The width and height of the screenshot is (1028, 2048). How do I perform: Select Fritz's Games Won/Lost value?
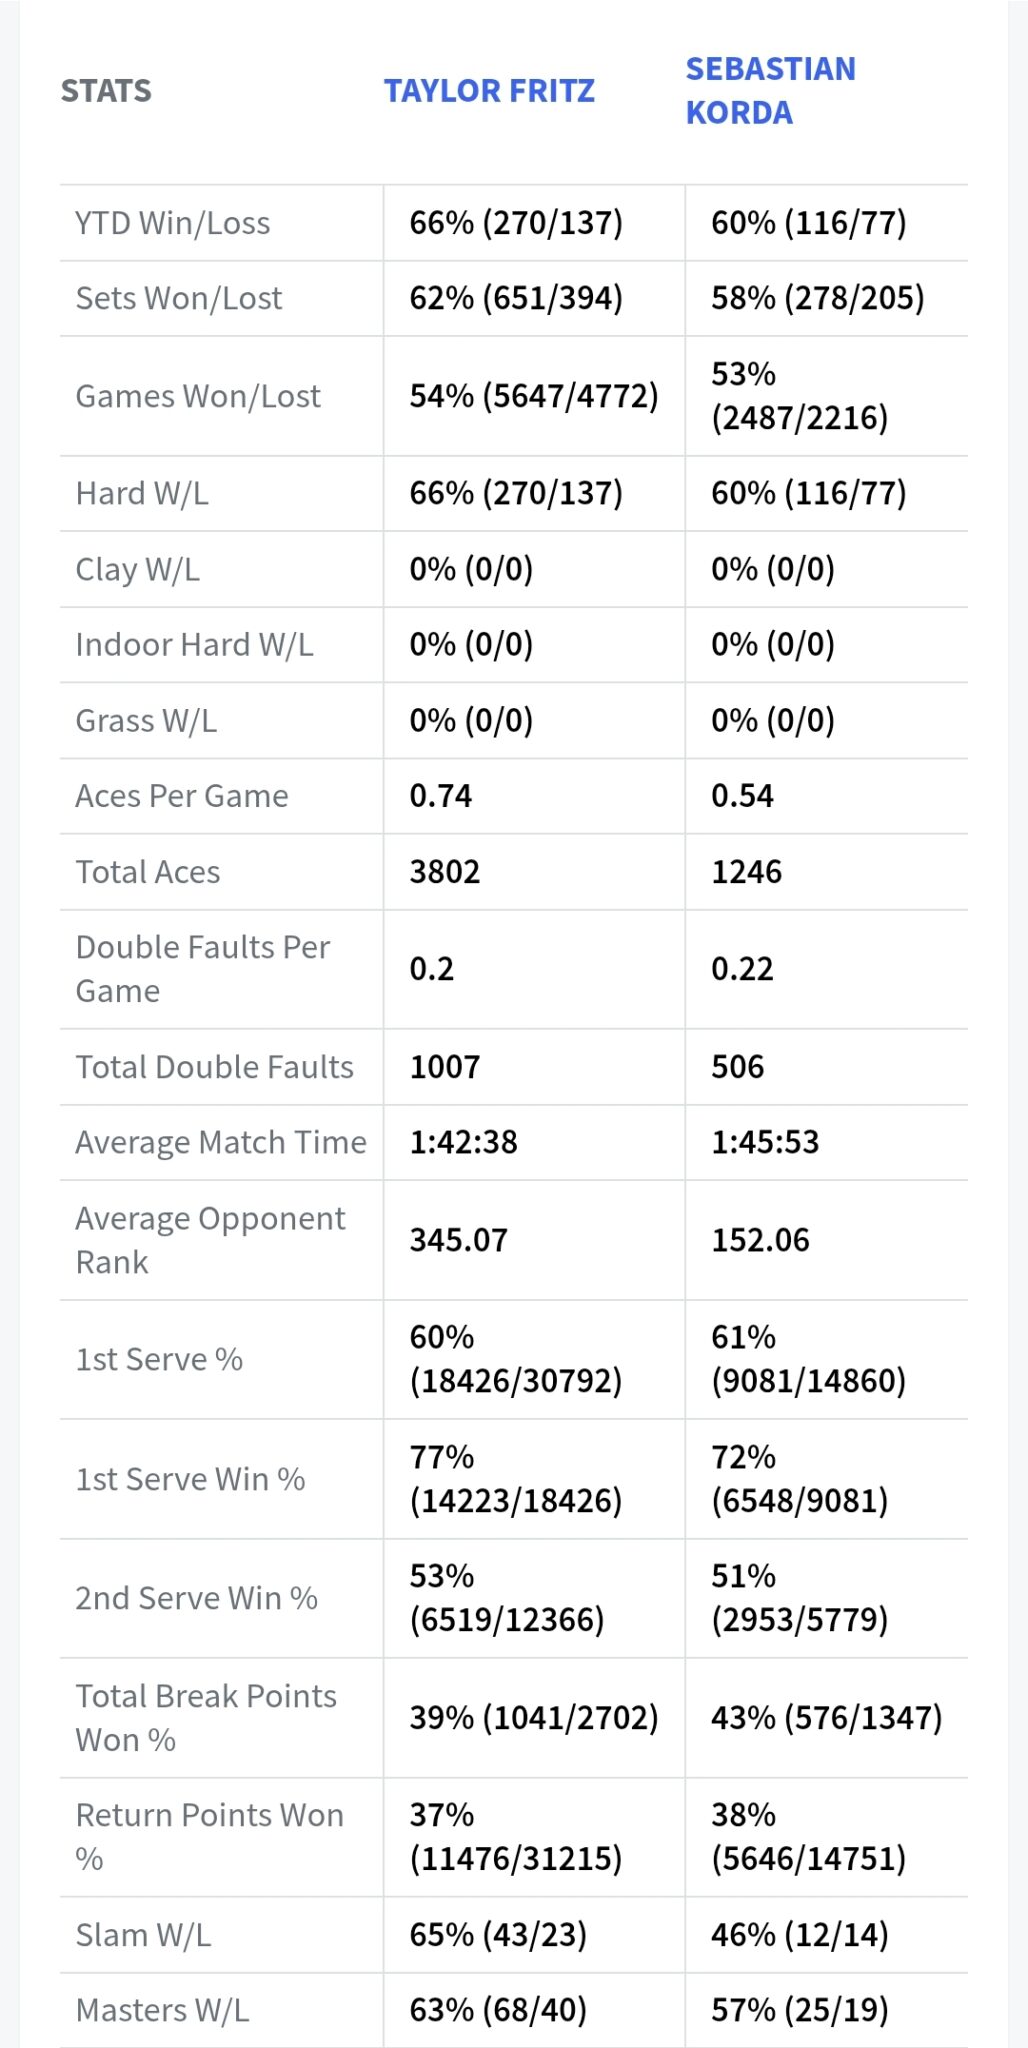533,396
